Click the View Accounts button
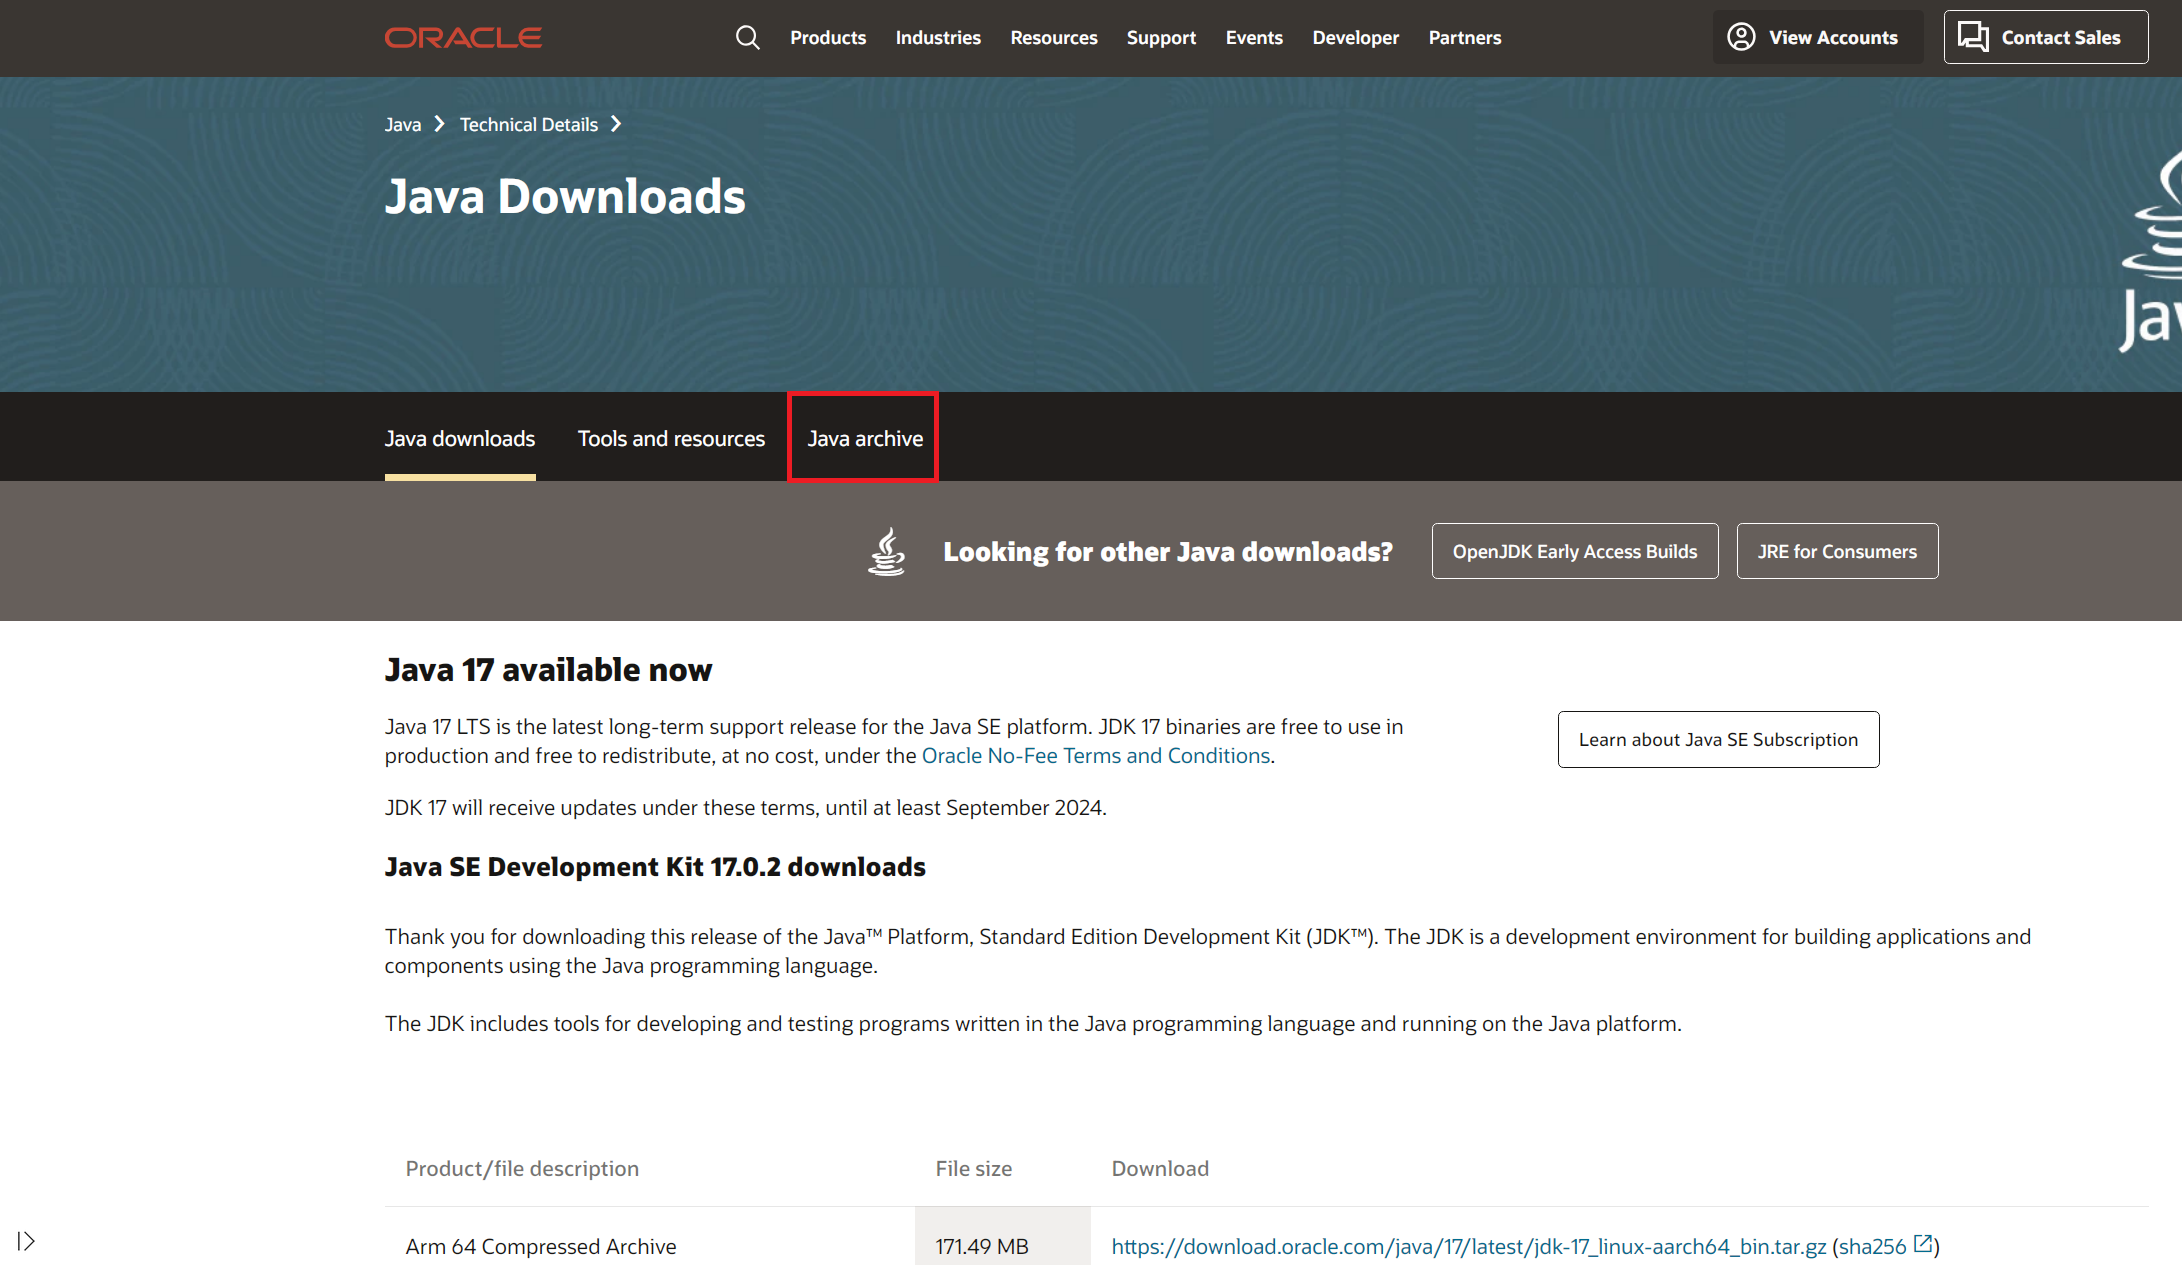The width and height of the screenshot is (2182, 1265). coord(1817,37)
